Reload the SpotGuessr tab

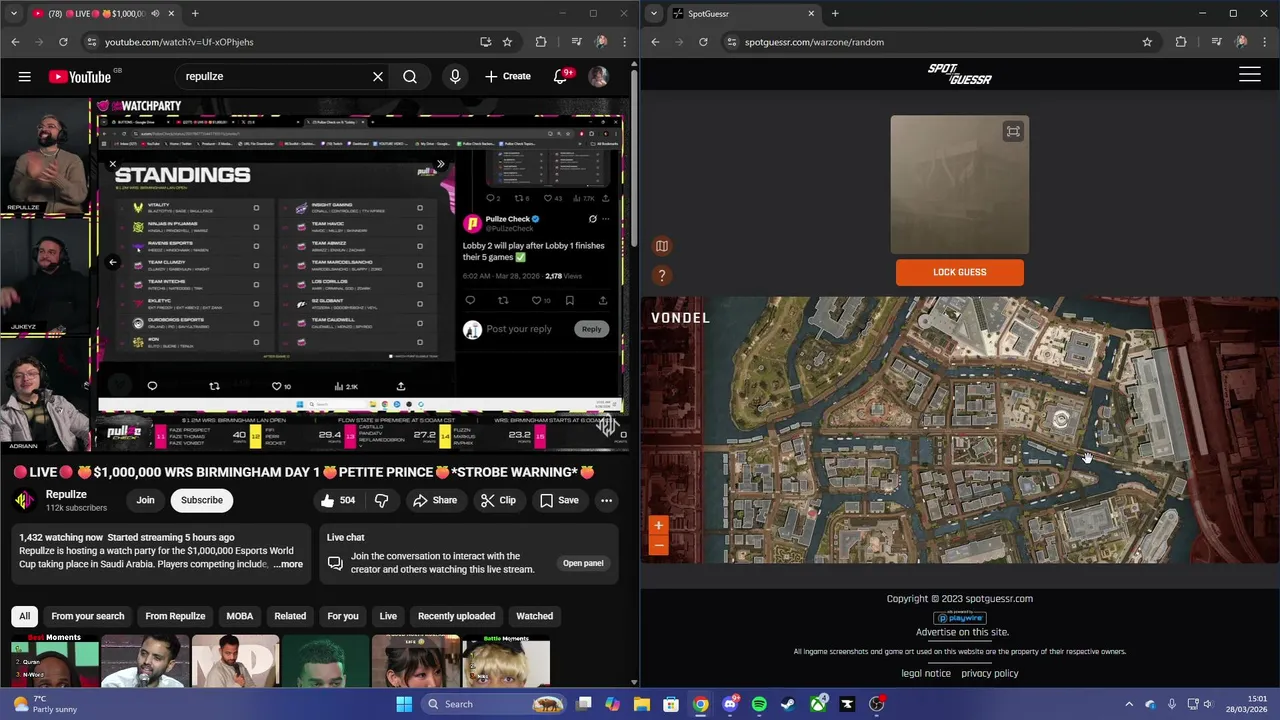pyautogui.click(x=703, y=42)
